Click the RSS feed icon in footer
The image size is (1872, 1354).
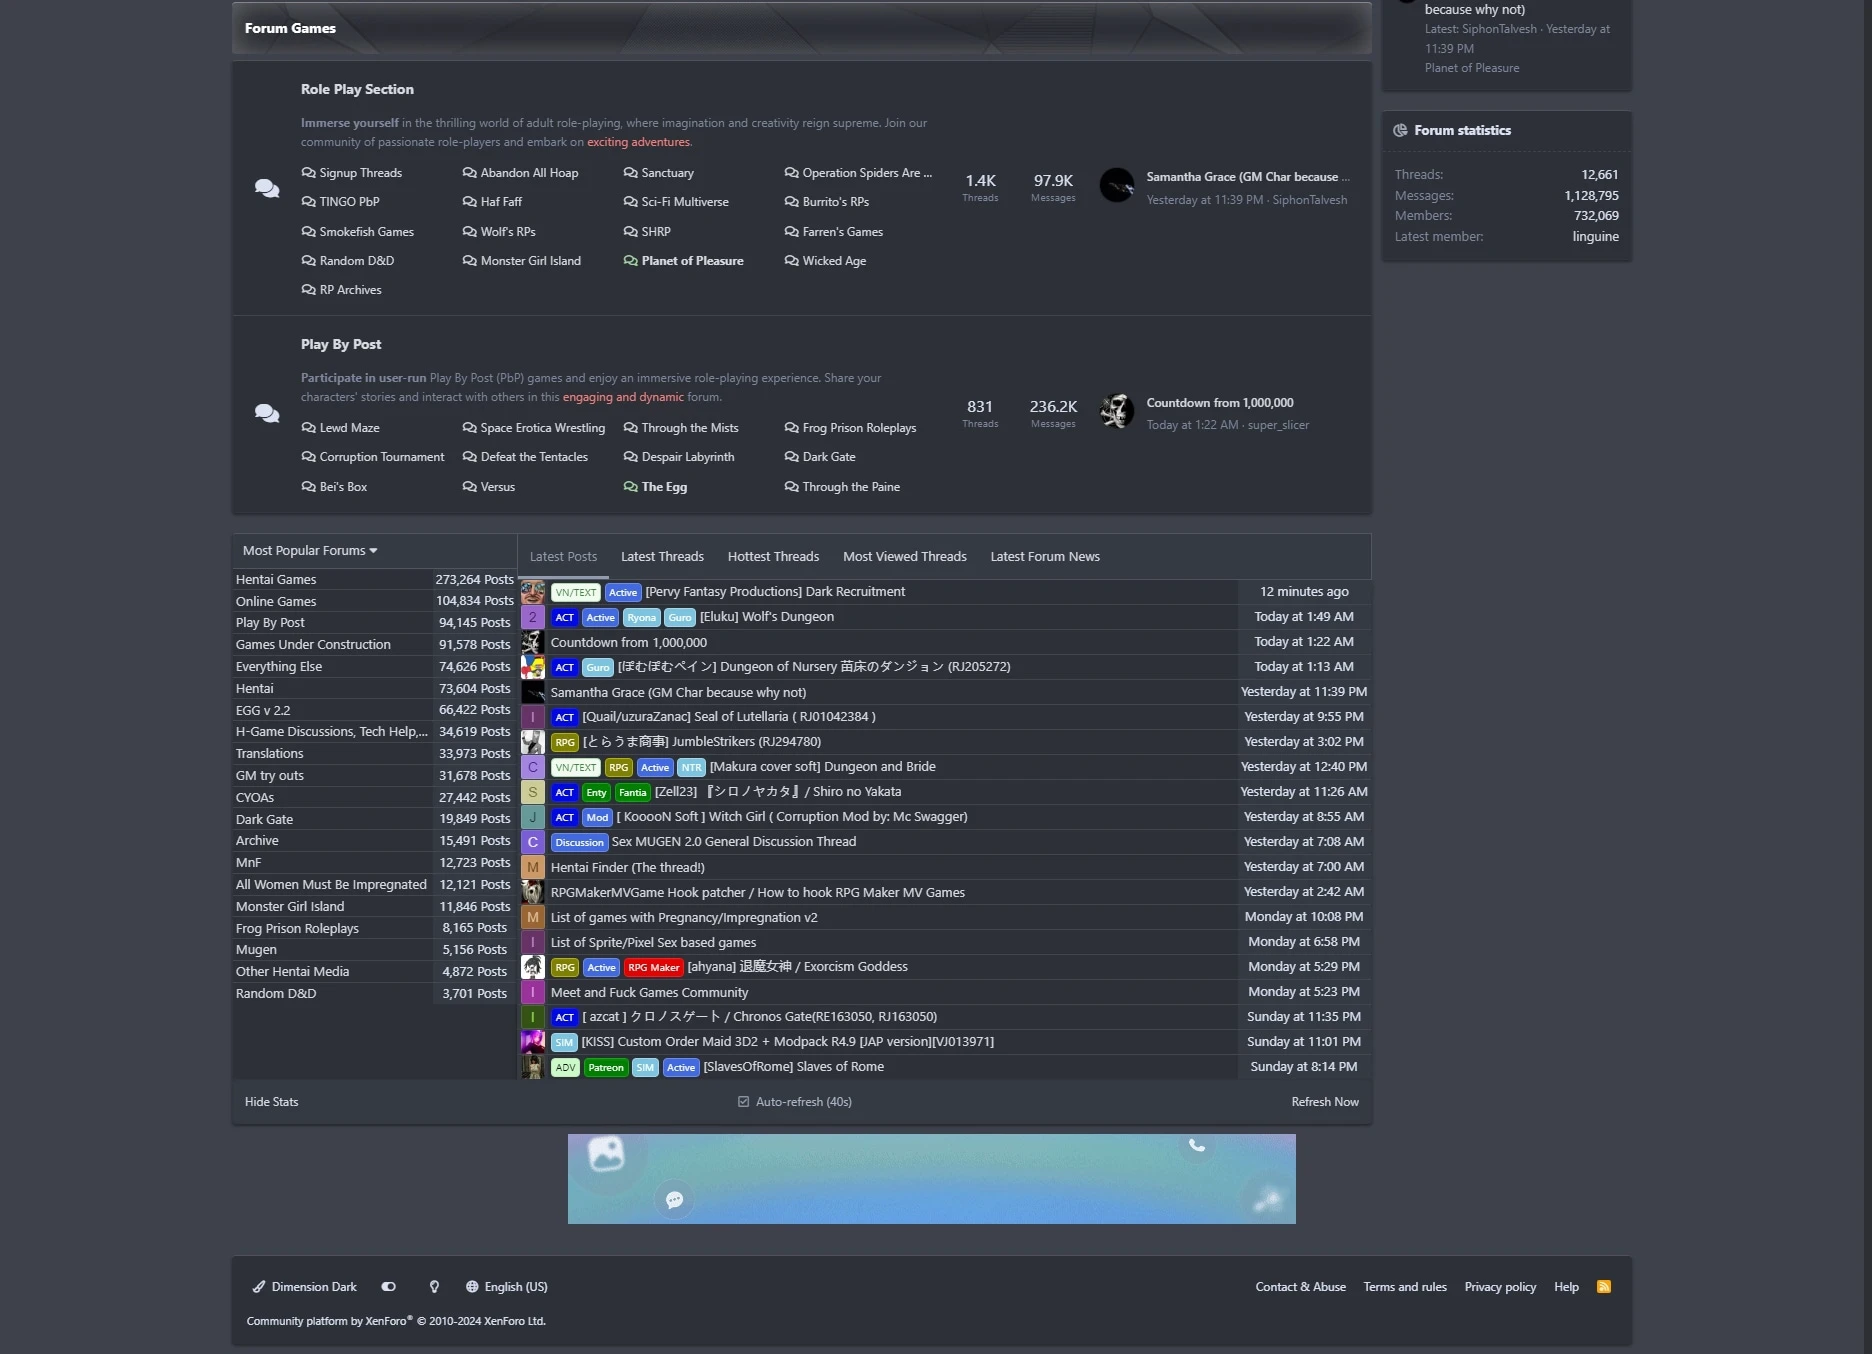pyautogui.click(x=1603, y=1287)
